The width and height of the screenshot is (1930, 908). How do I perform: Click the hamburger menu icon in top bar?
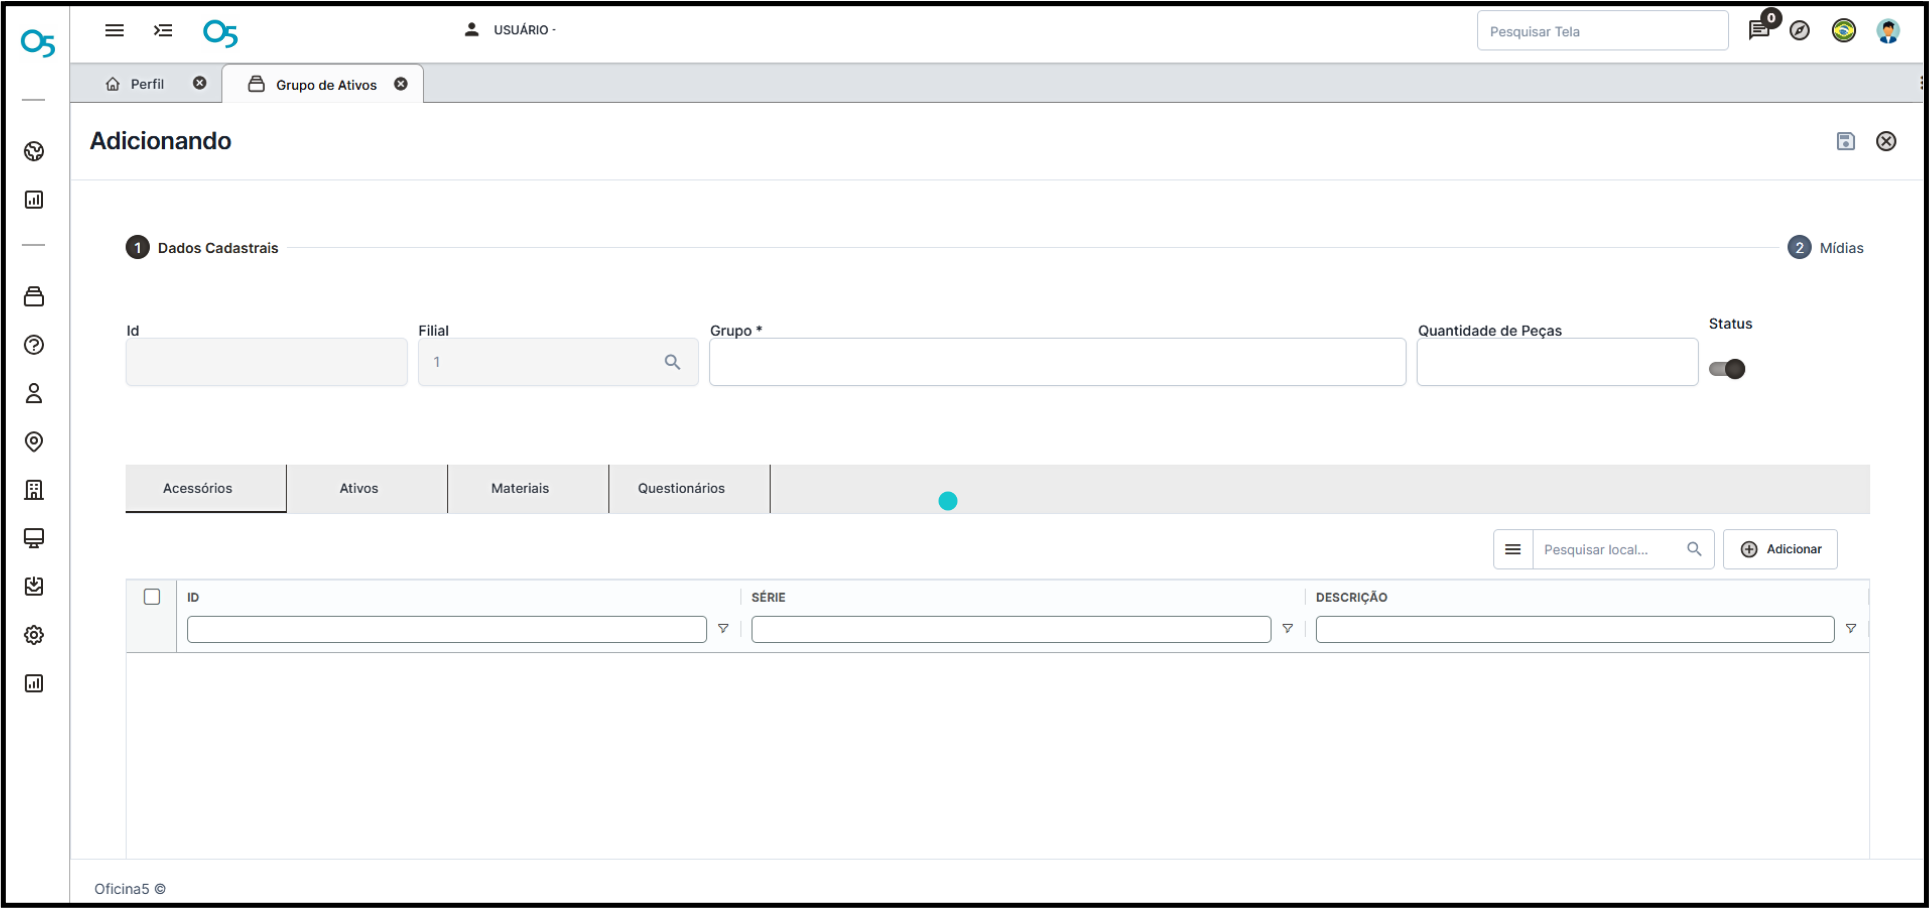click(x=115, y=30)
